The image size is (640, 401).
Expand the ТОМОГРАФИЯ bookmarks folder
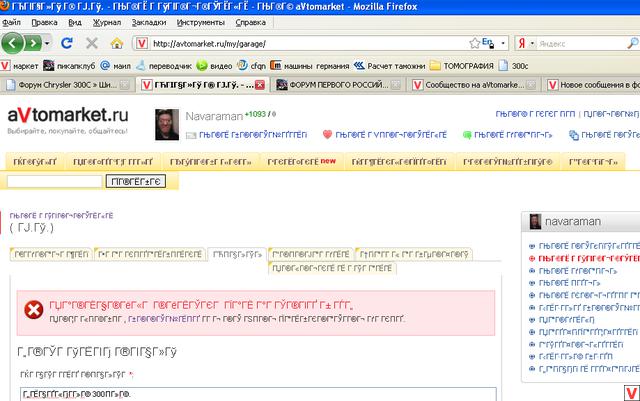point(462,66)
